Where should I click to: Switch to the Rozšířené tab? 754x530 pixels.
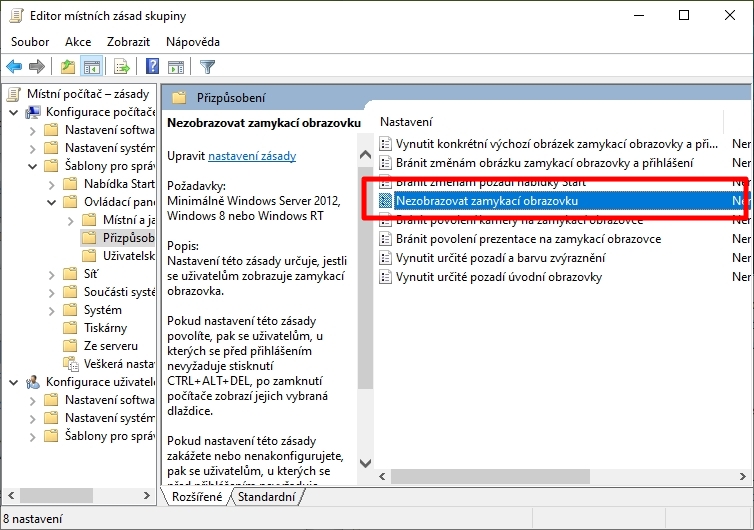(x=197, y=496)
